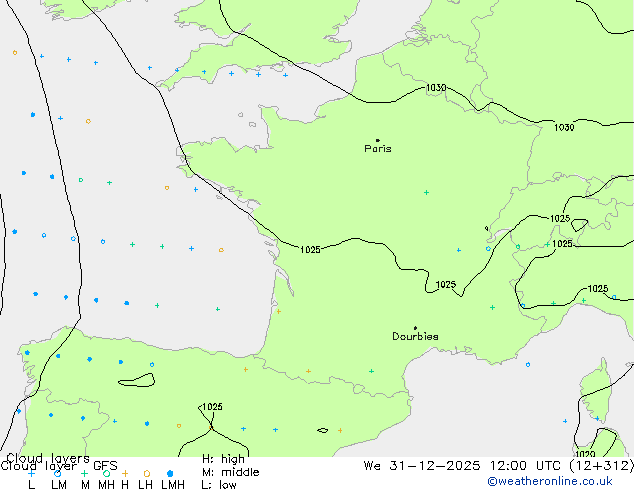Click the 1025 isobar label in northern Spain
Viewport: 634px width, 490px height.
coord(212,407)
